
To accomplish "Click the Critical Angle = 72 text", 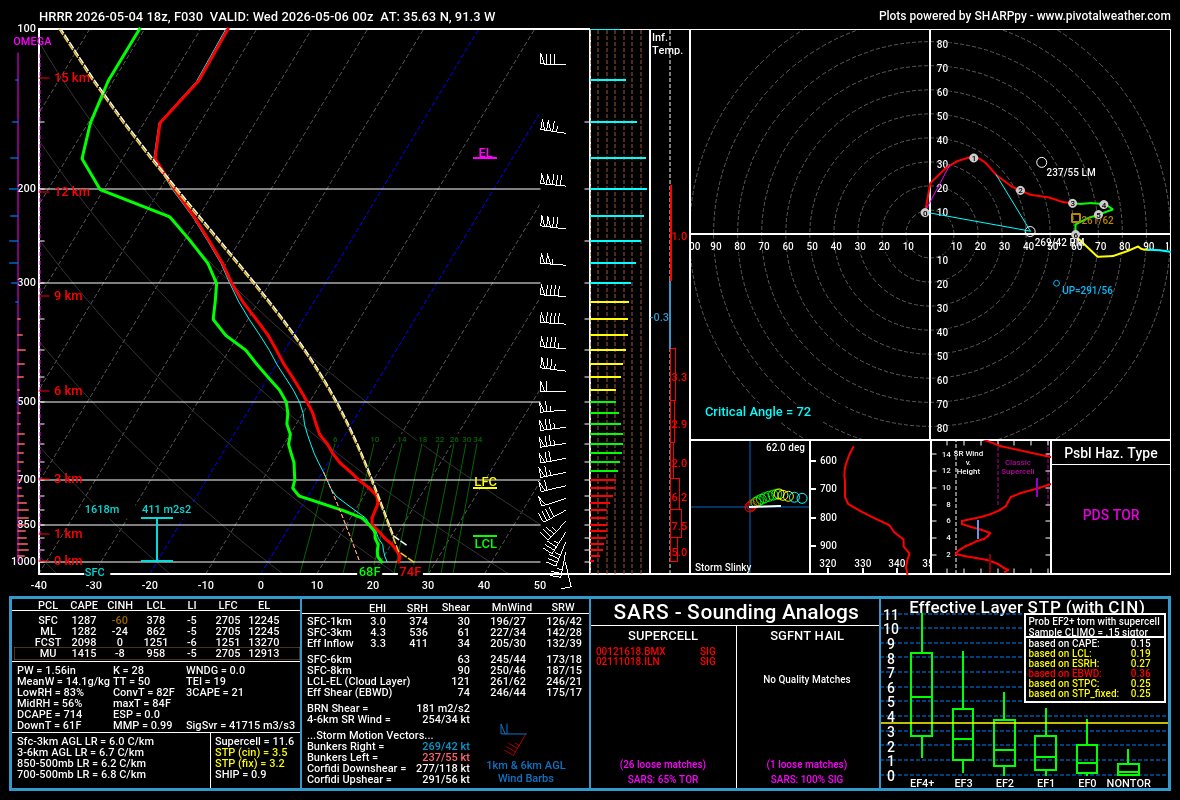I will [758, 412].
